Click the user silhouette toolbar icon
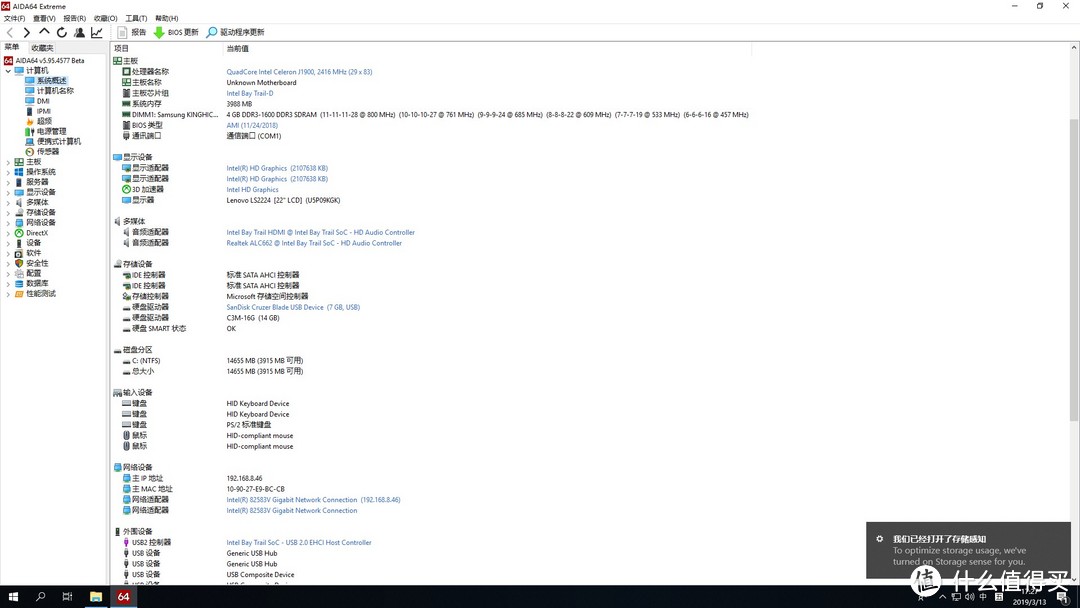 [x=79, y=32]
